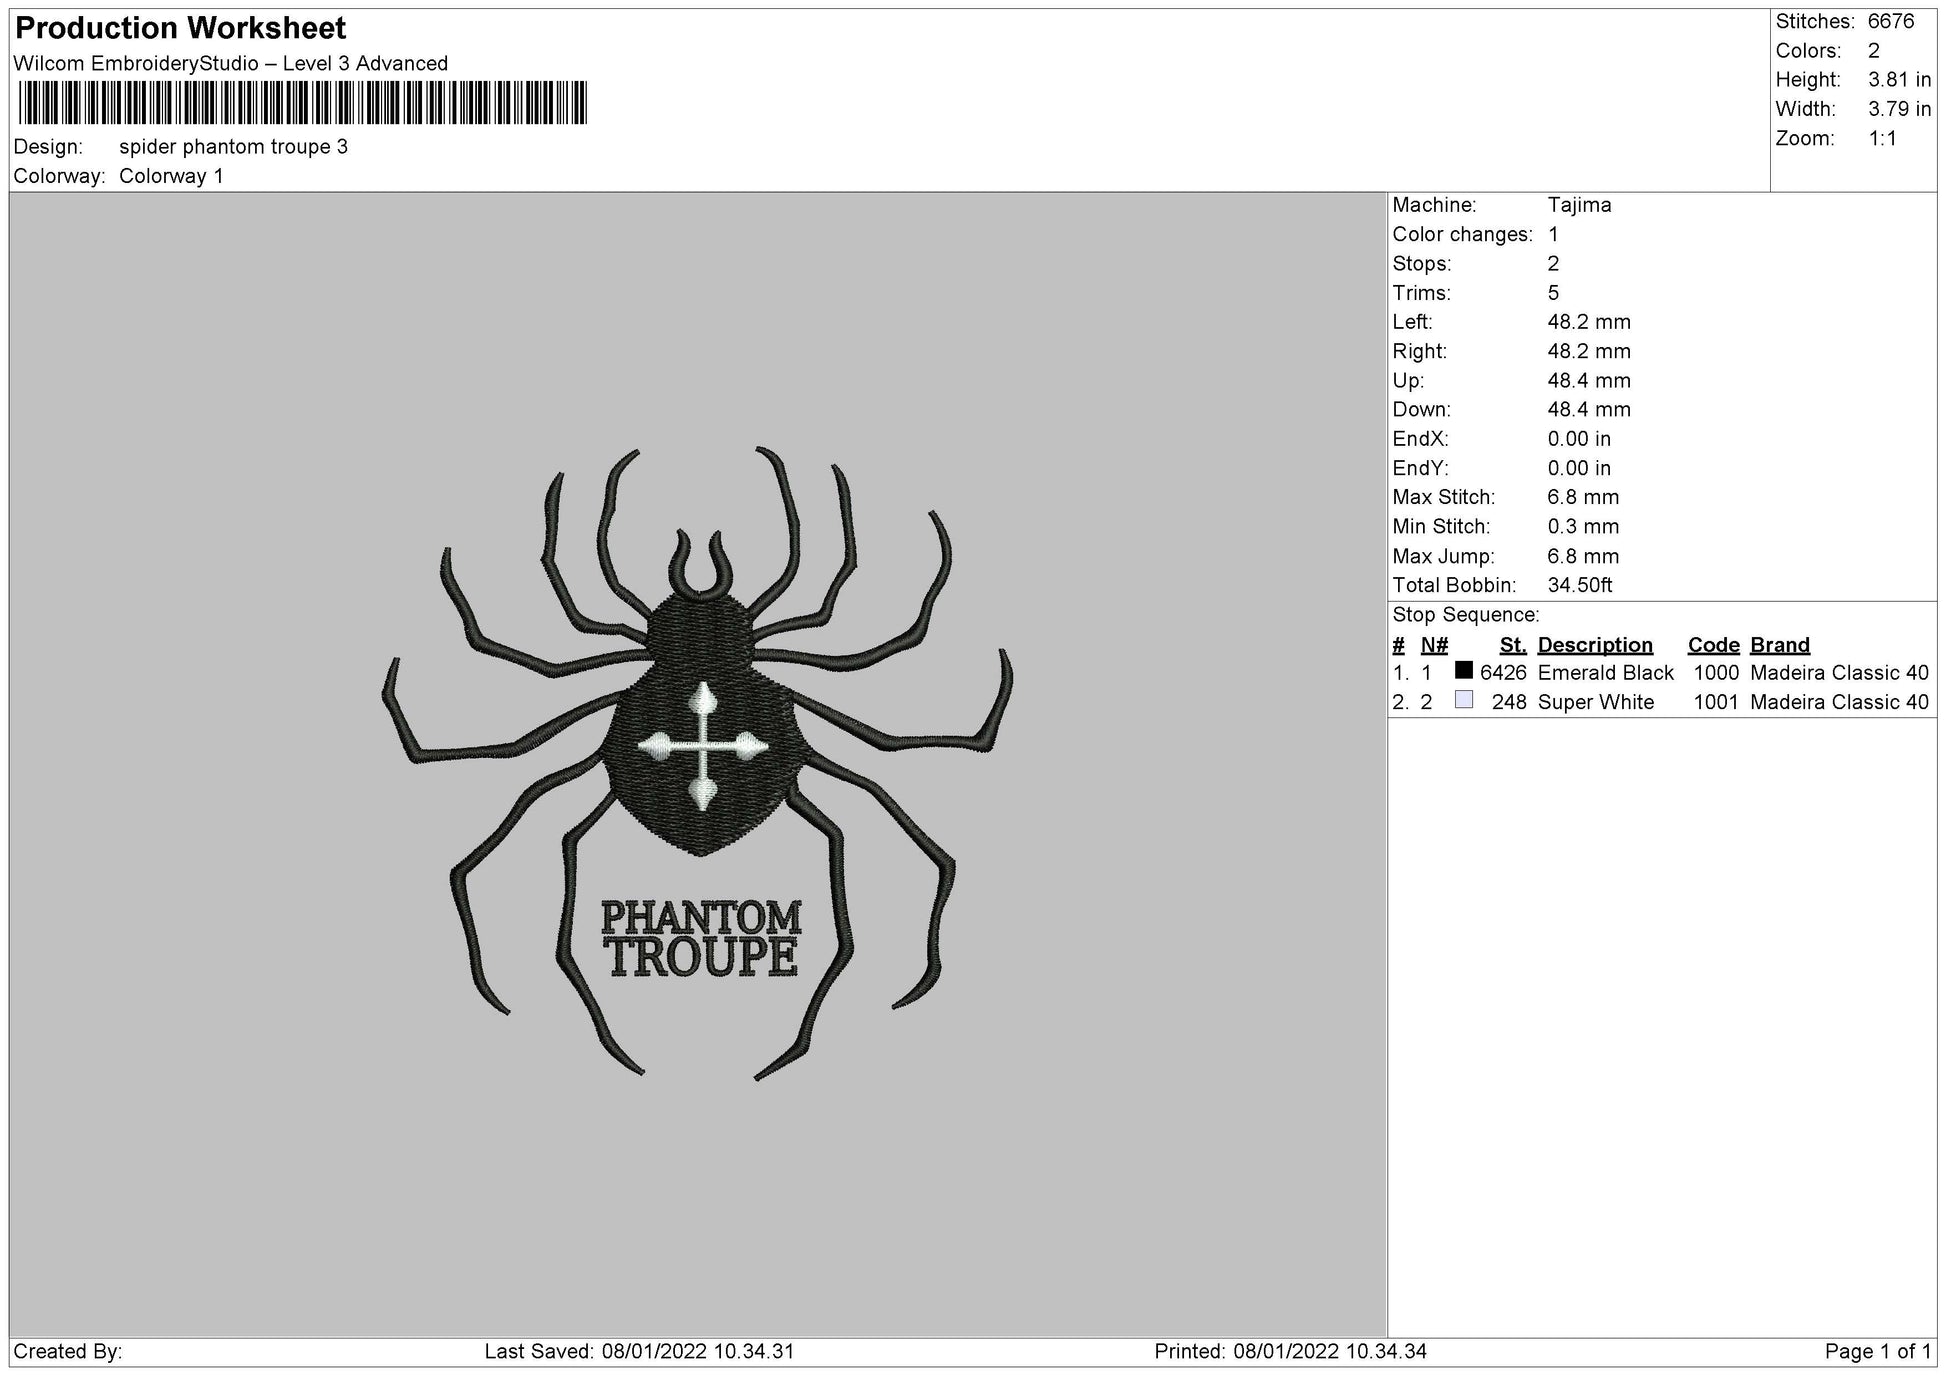This screenshot has height=1375, width=1946.
Task: Click the EndX value 0.00 in
Action: tap(1579, 439)
